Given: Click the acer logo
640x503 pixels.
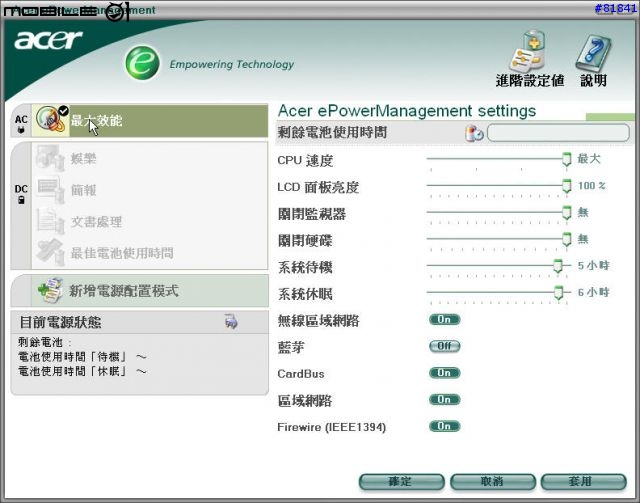Looking at the screenshot, I should click(48, 40).
